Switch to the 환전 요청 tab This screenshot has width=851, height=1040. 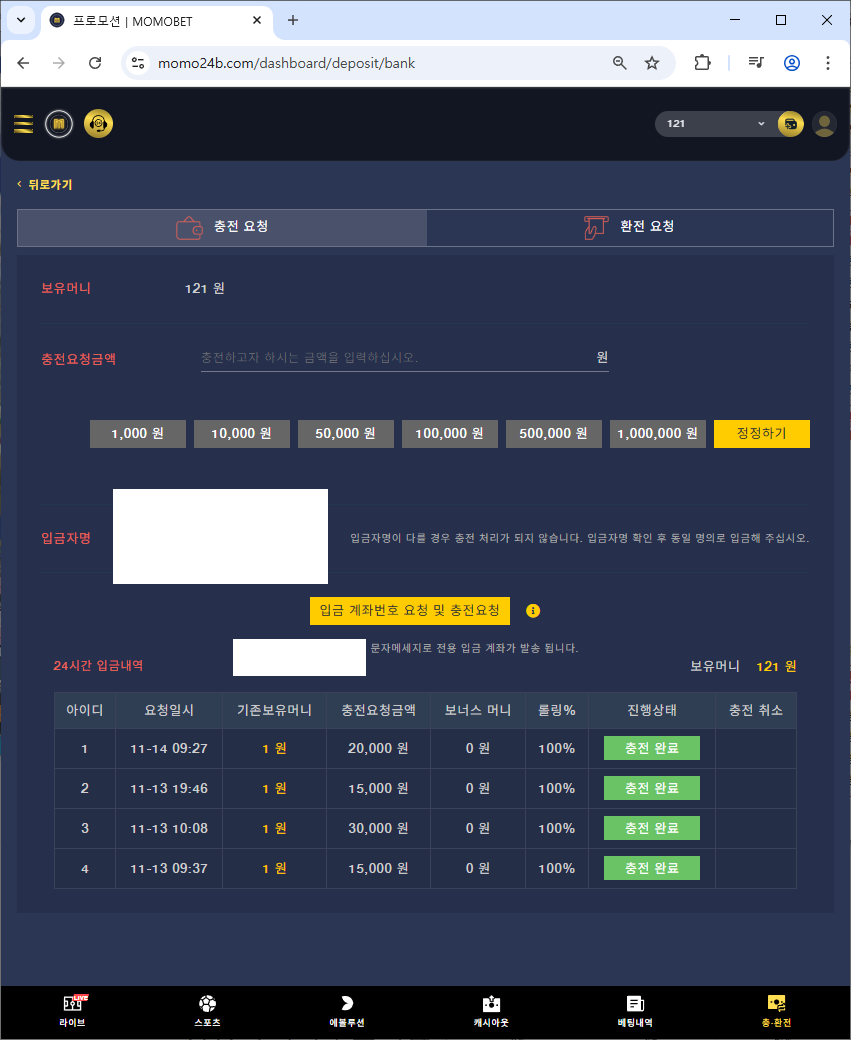click(630, 227)
